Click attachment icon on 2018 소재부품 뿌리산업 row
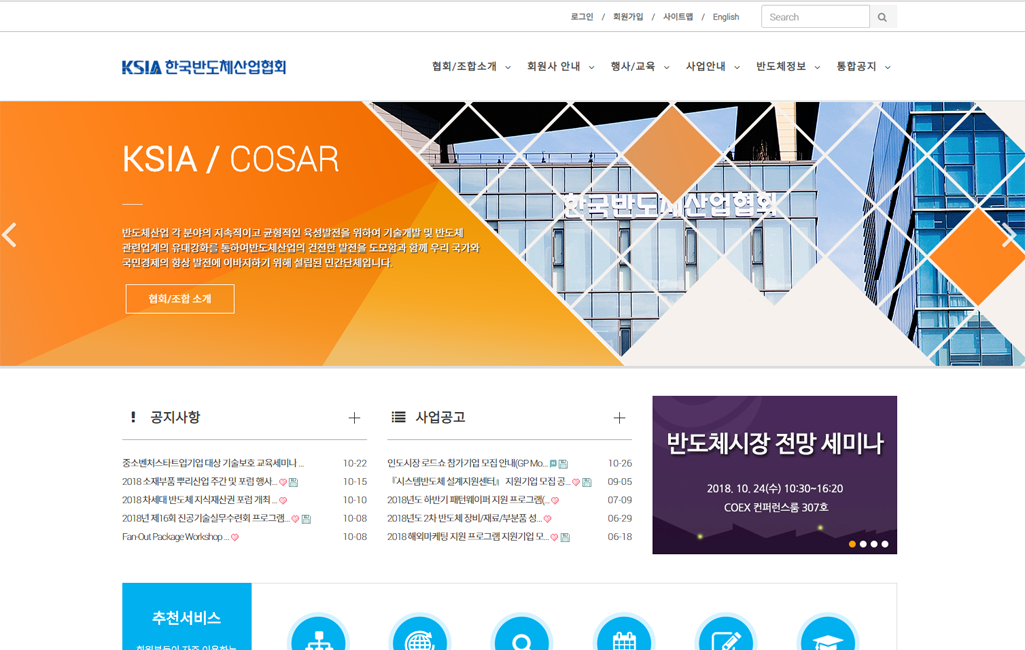This screenshot has width=1025, height=650. (294, 482)
